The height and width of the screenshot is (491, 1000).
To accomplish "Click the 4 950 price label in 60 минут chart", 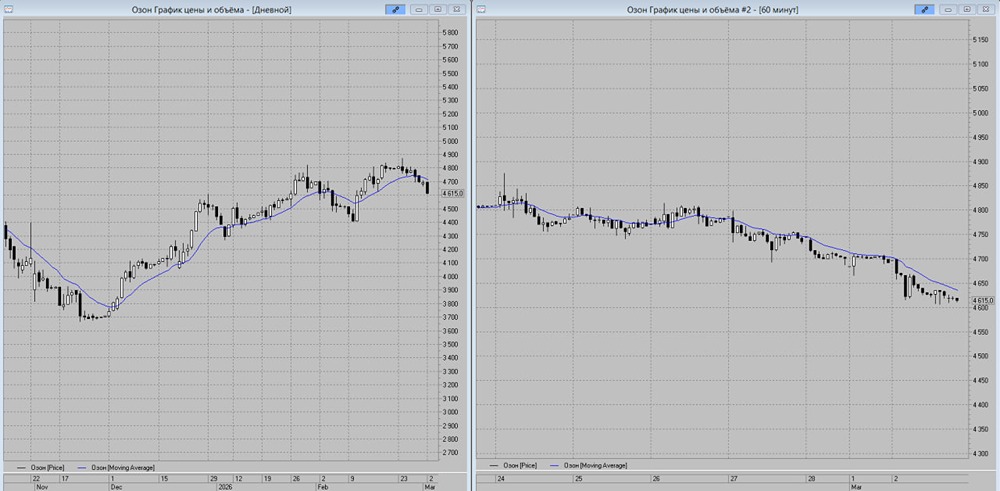I will pos(980,137).
